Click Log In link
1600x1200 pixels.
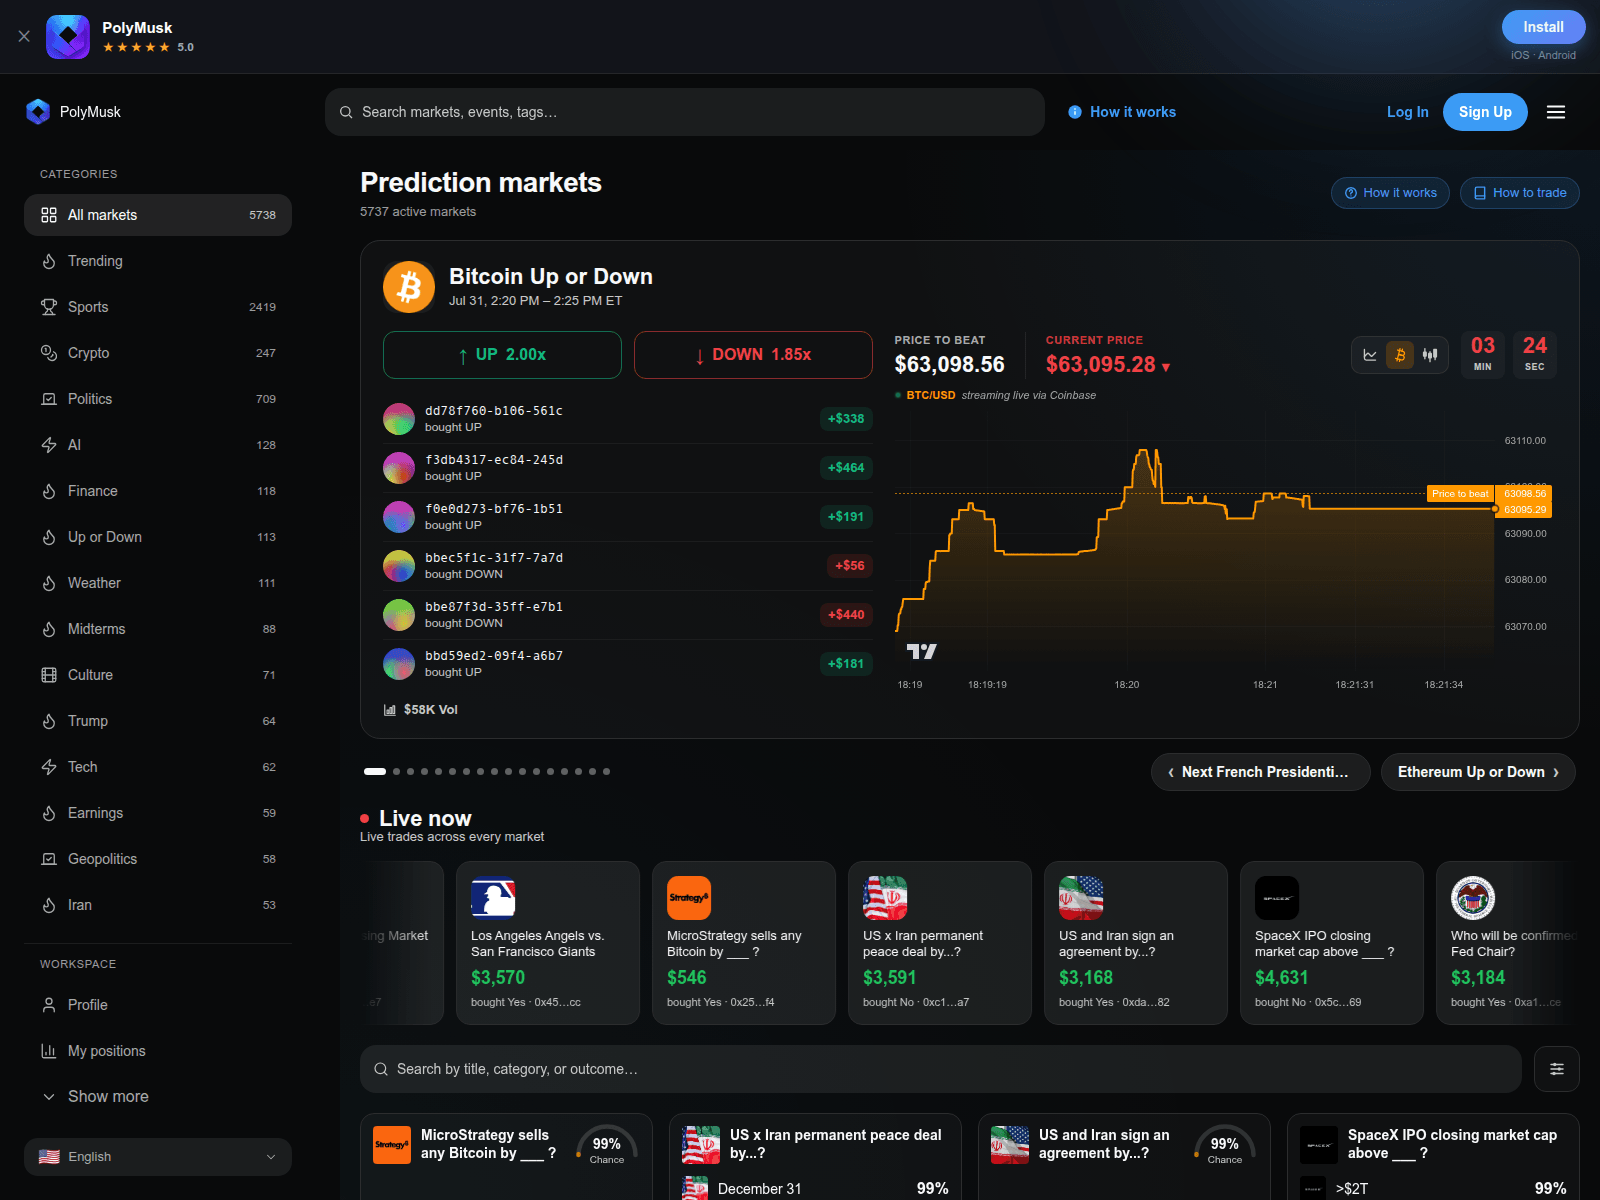coord(1407,112)
